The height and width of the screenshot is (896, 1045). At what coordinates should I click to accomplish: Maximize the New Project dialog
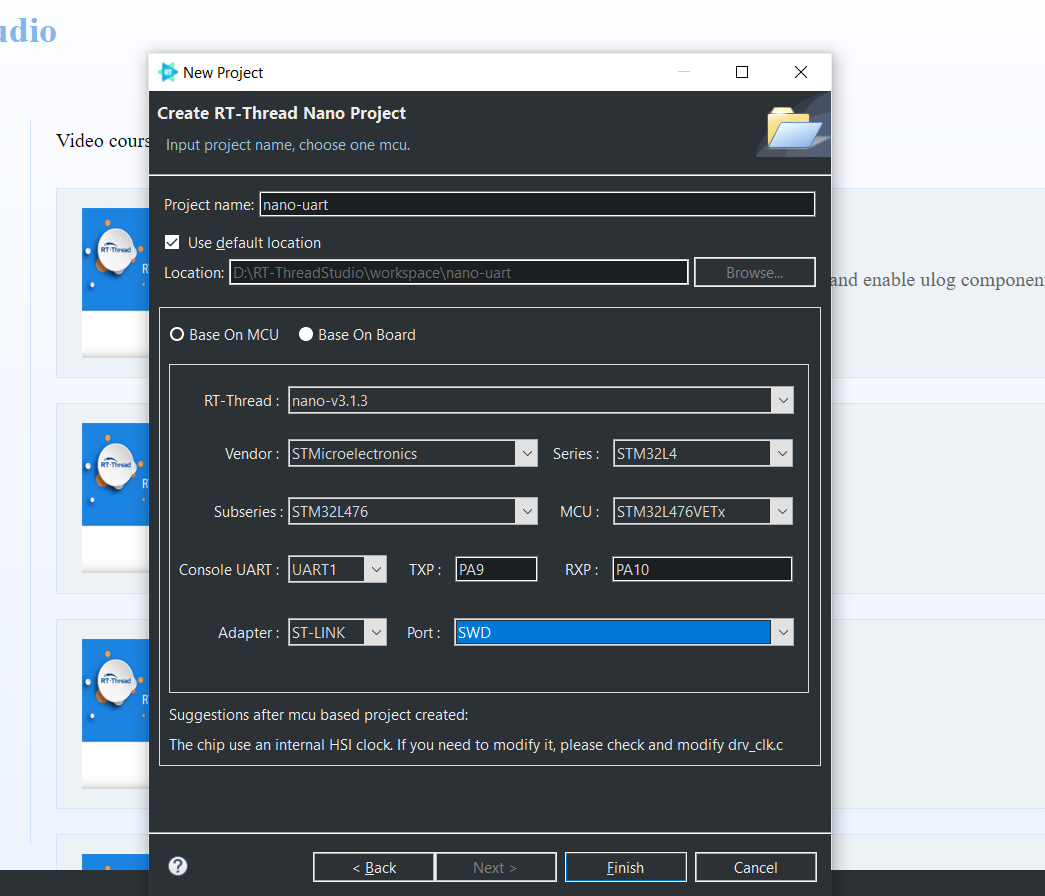(x=742, y=72)
